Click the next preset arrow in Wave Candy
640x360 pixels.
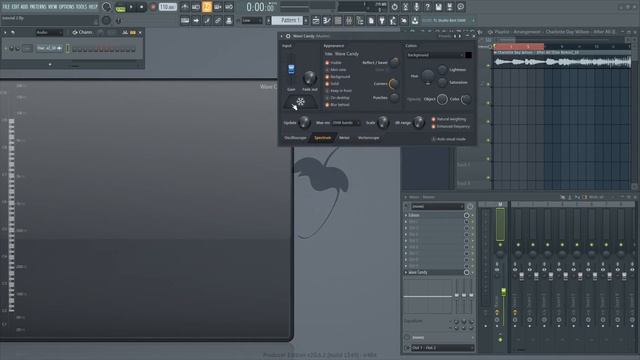(x=460, y=36)
